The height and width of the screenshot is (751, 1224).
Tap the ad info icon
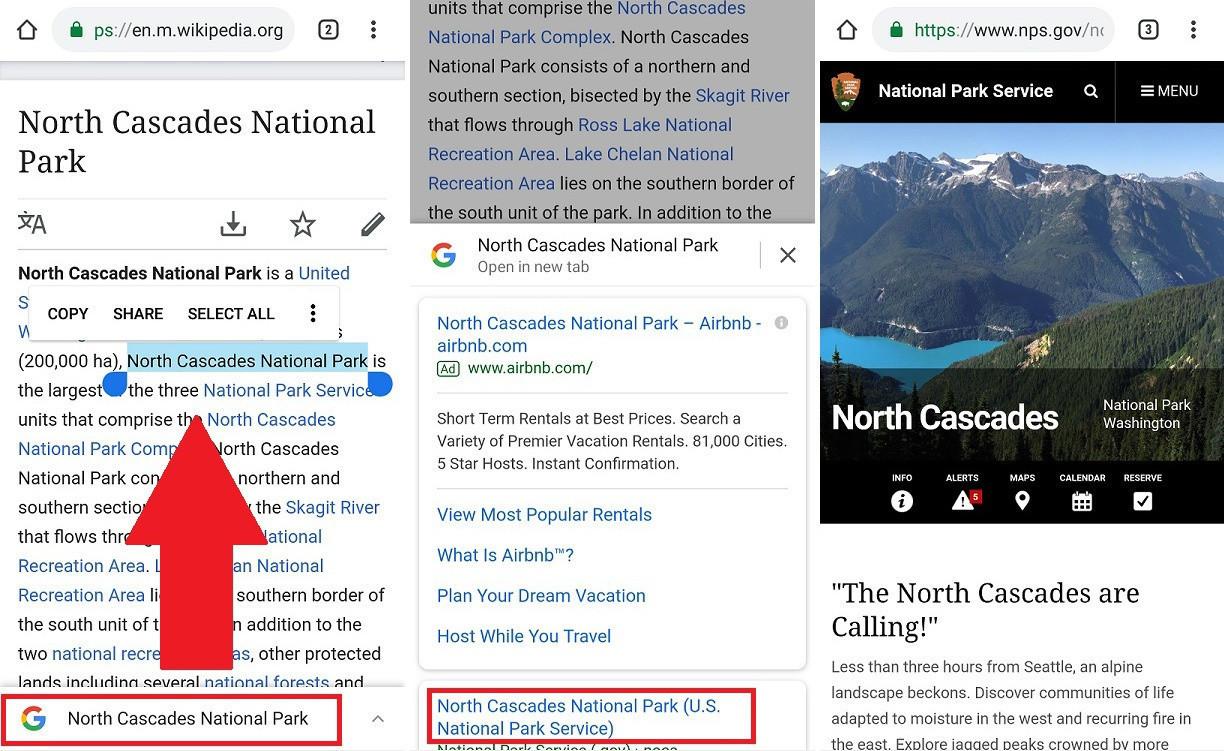point(781,323)
